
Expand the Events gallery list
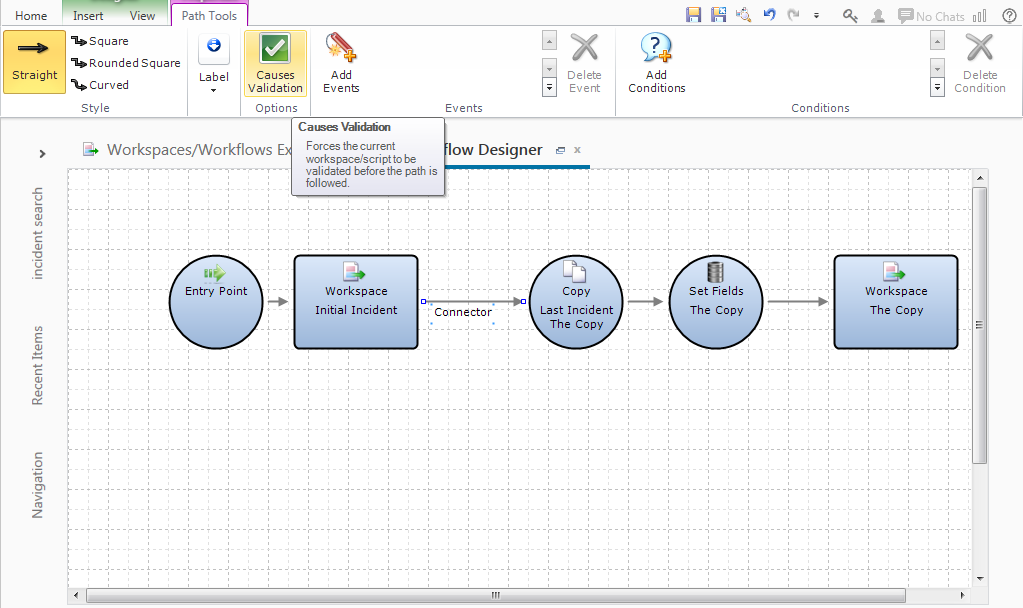coord(549,88)
